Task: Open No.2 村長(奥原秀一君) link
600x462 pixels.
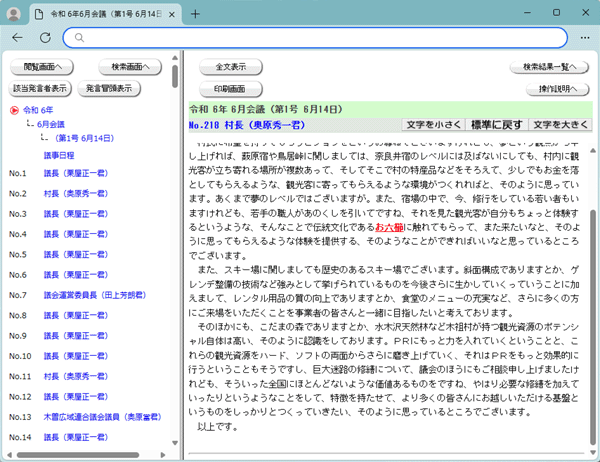Action: tap(76, 194)
